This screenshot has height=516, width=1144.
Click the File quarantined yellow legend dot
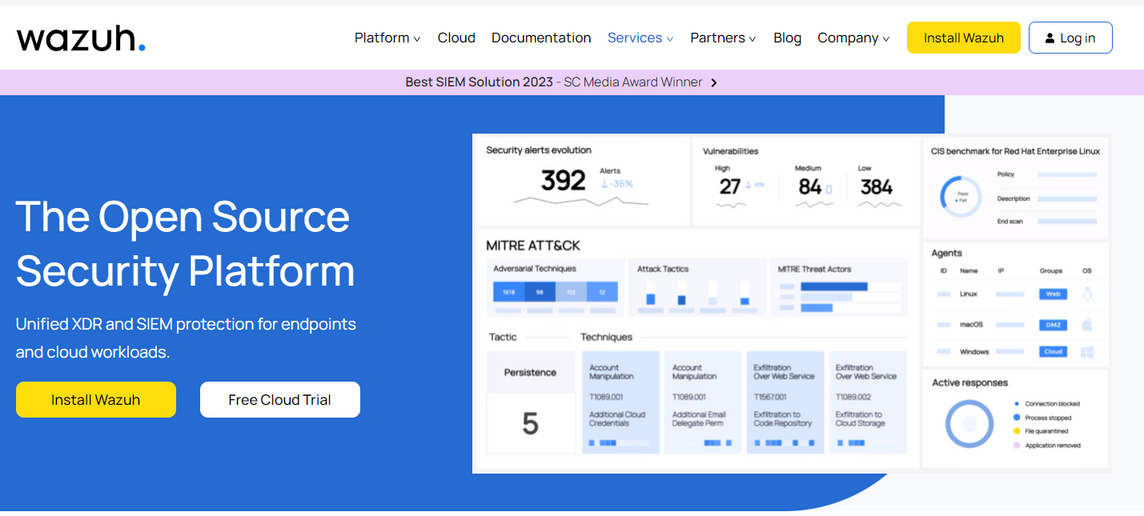tap(1016, 431)
